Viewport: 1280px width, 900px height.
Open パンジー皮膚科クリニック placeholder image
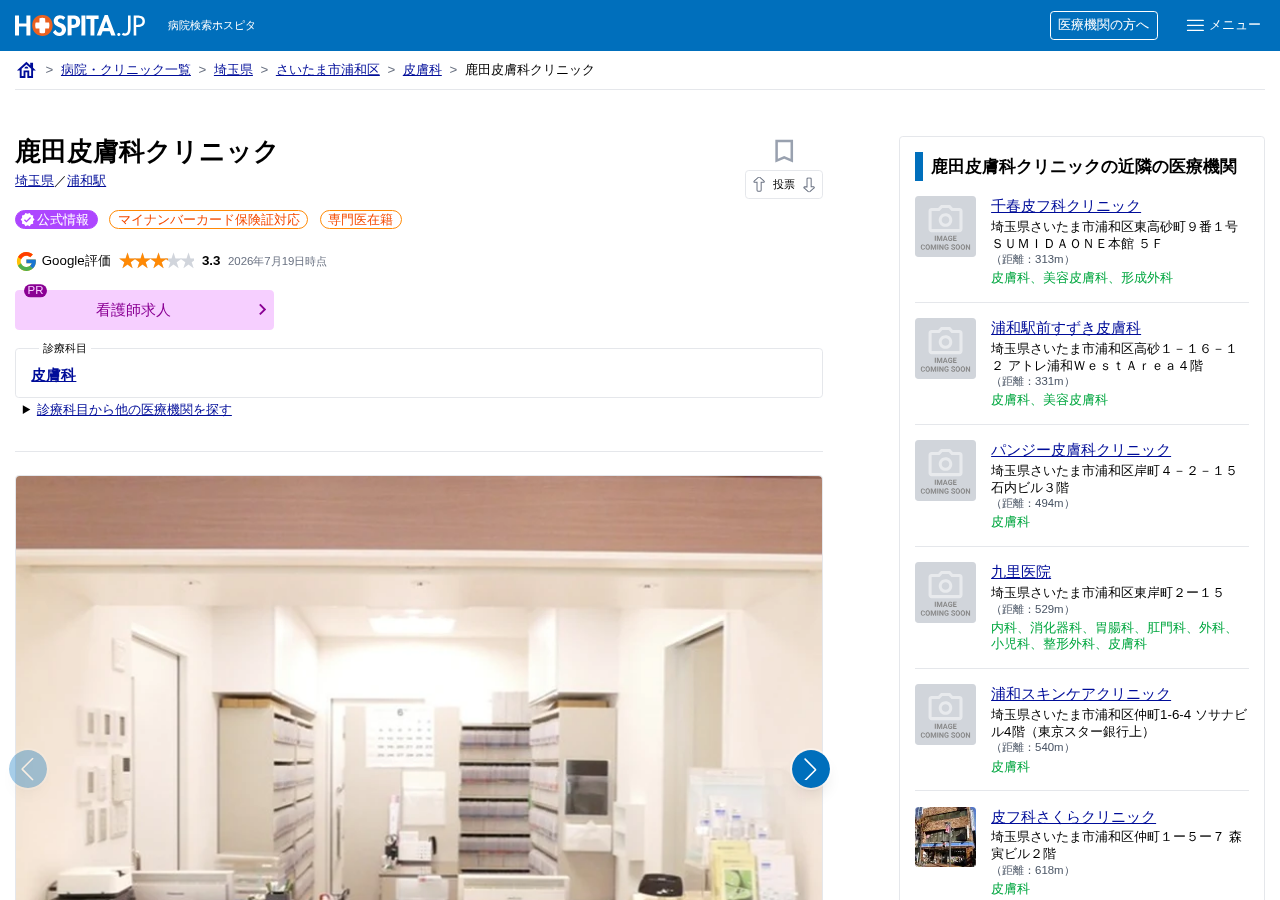click(x=945, y=470)
